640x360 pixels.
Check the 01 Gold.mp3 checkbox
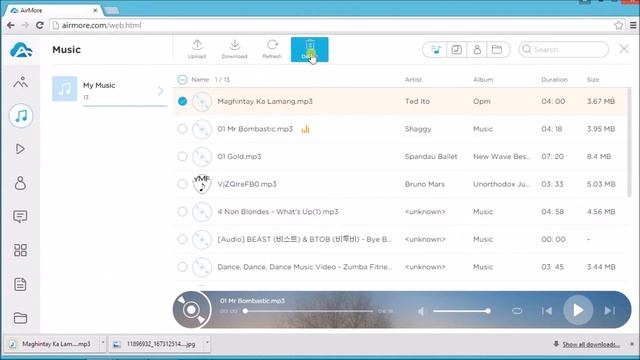tap(182, 156)
